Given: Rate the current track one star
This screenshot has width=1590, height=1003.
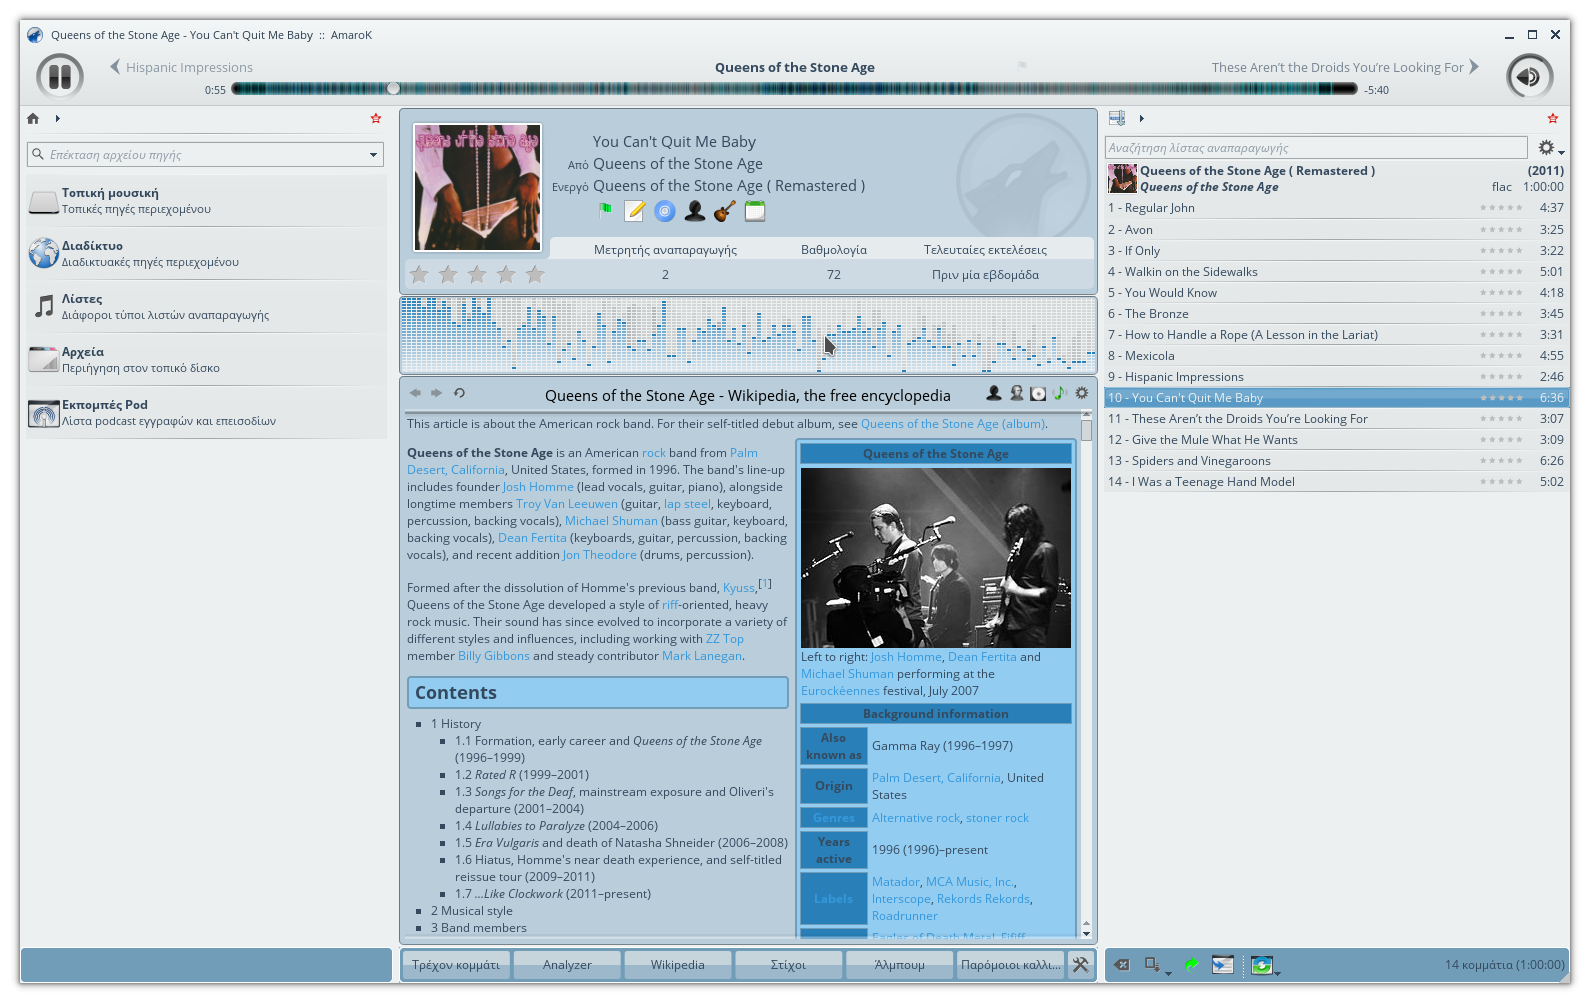Looking at the screenshot, I should (419, 274).
